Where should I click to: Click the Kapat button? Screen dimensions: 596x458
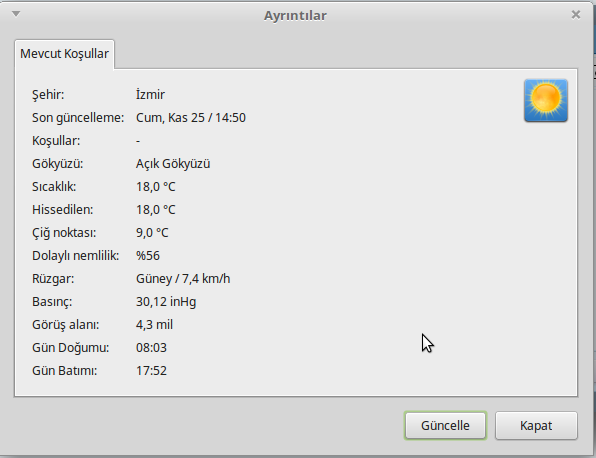[536, 425]
